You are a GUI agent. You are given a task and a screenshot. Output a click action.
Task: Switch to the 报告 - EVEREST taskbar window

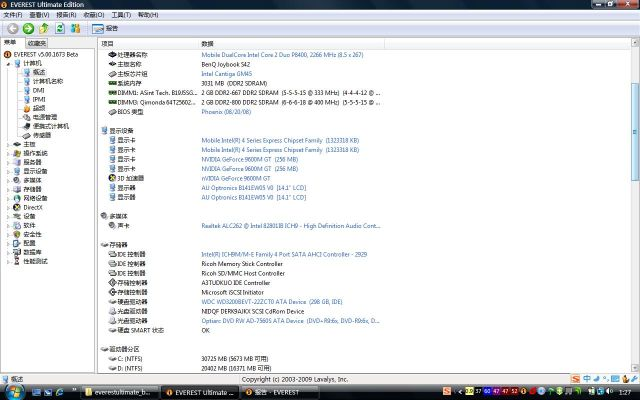coord(278,392)
